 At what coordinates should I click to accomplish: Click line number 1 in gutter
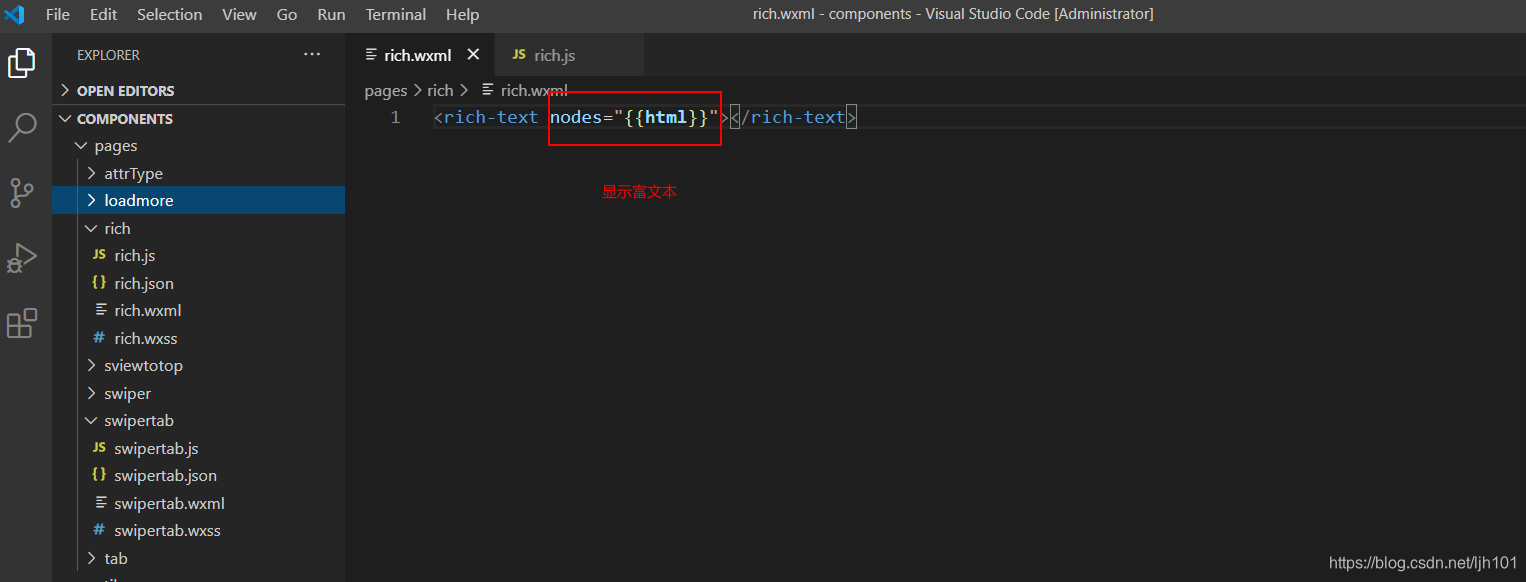[395, 117]
